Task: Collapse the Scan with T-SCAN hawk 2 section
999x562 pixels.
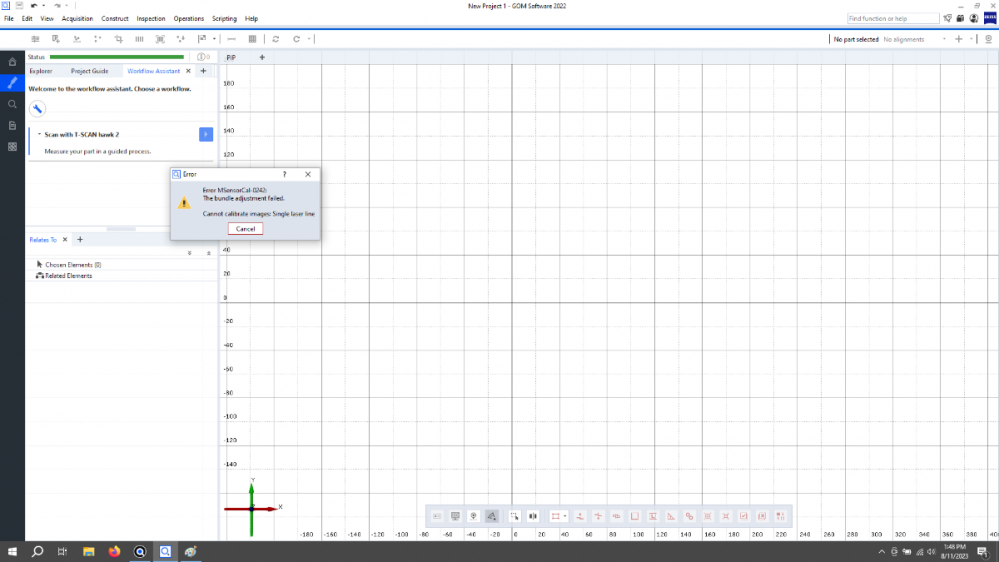Action: (x=39, y=134)
